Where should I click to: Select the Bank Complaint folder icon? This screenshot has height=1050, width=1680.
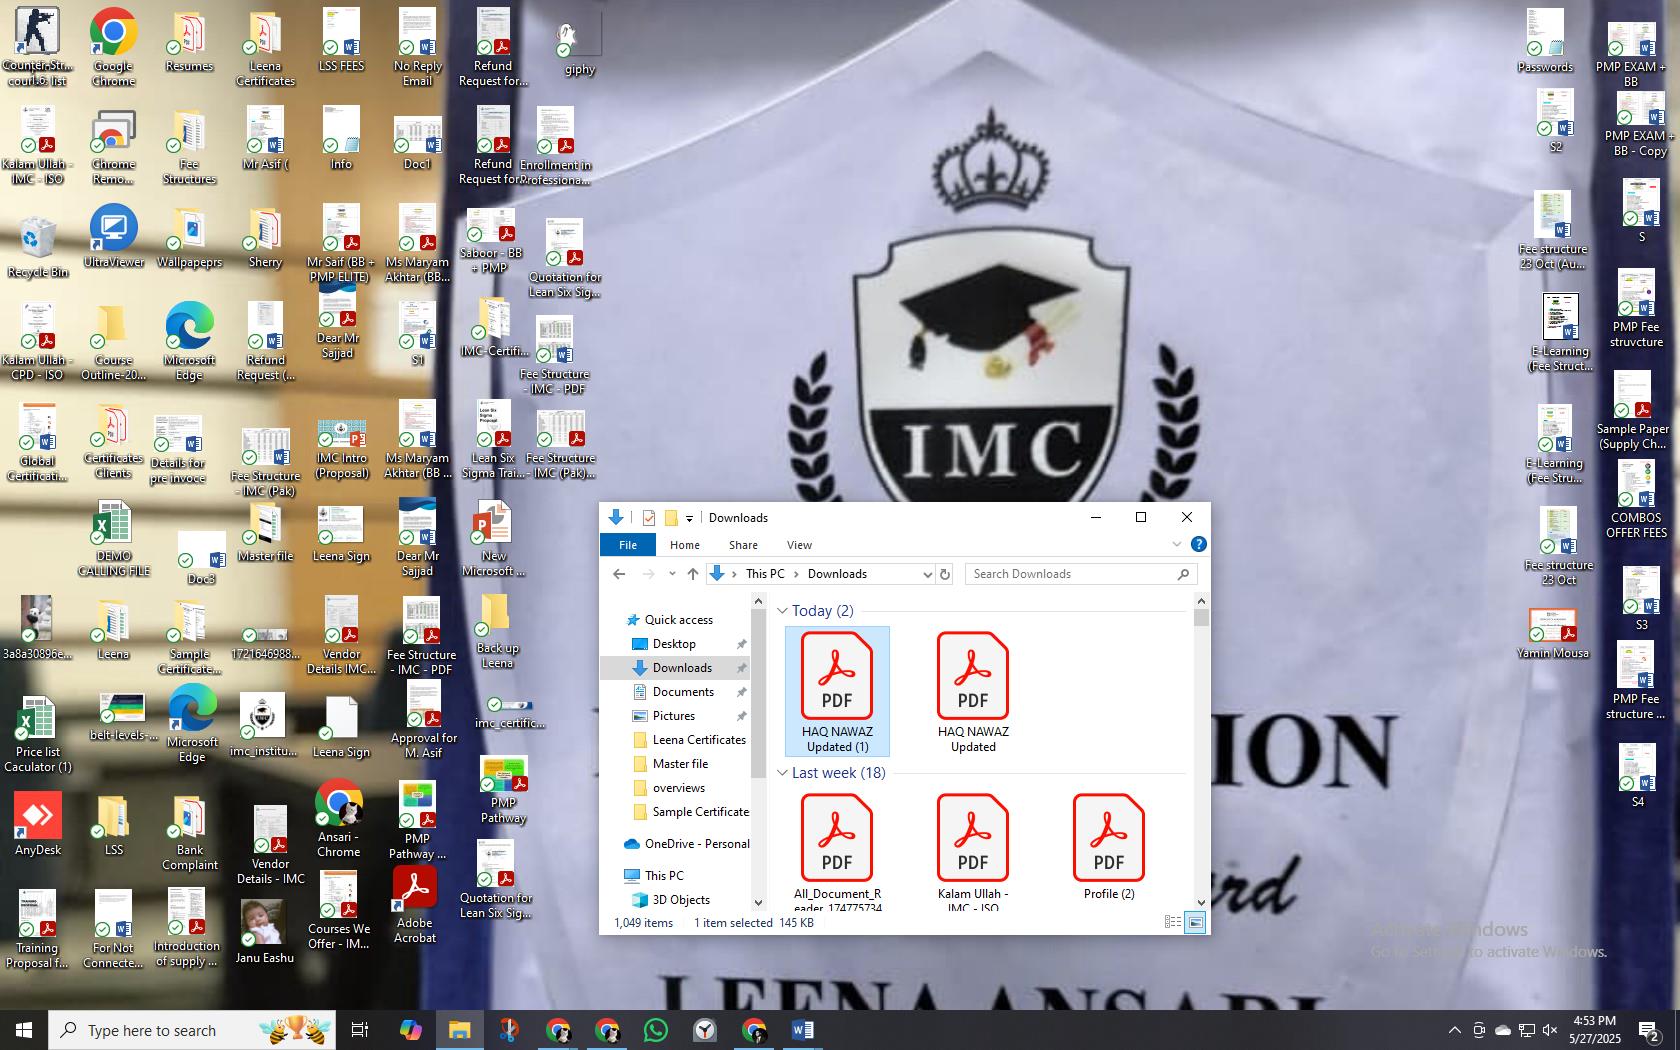click(x=189, y=834)
